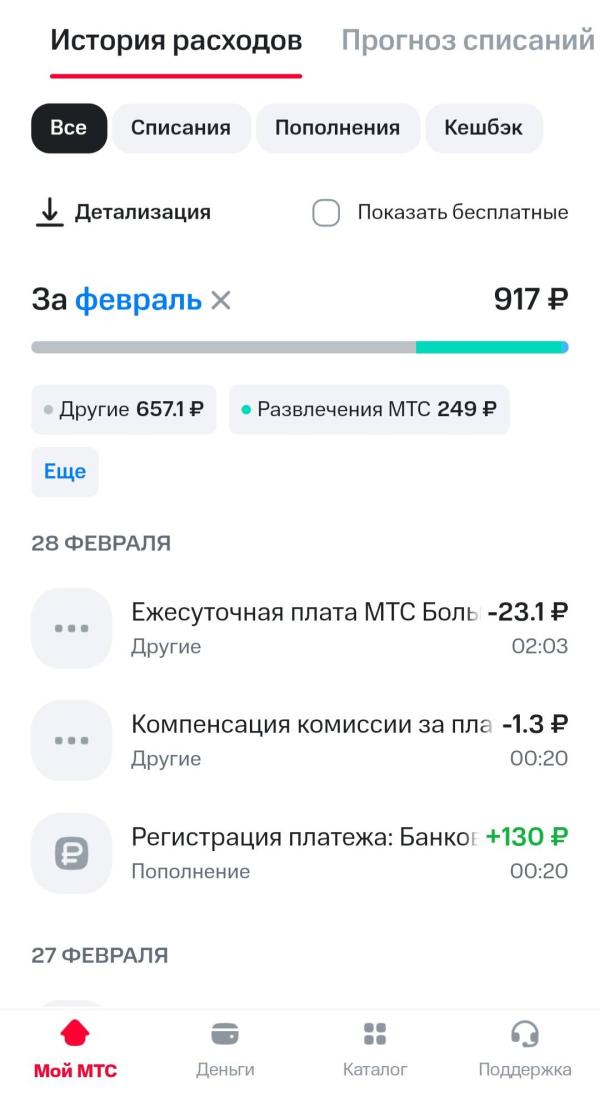Switch to the Прогноз списаний tab
600x1095 pixels.
(468, 41)
